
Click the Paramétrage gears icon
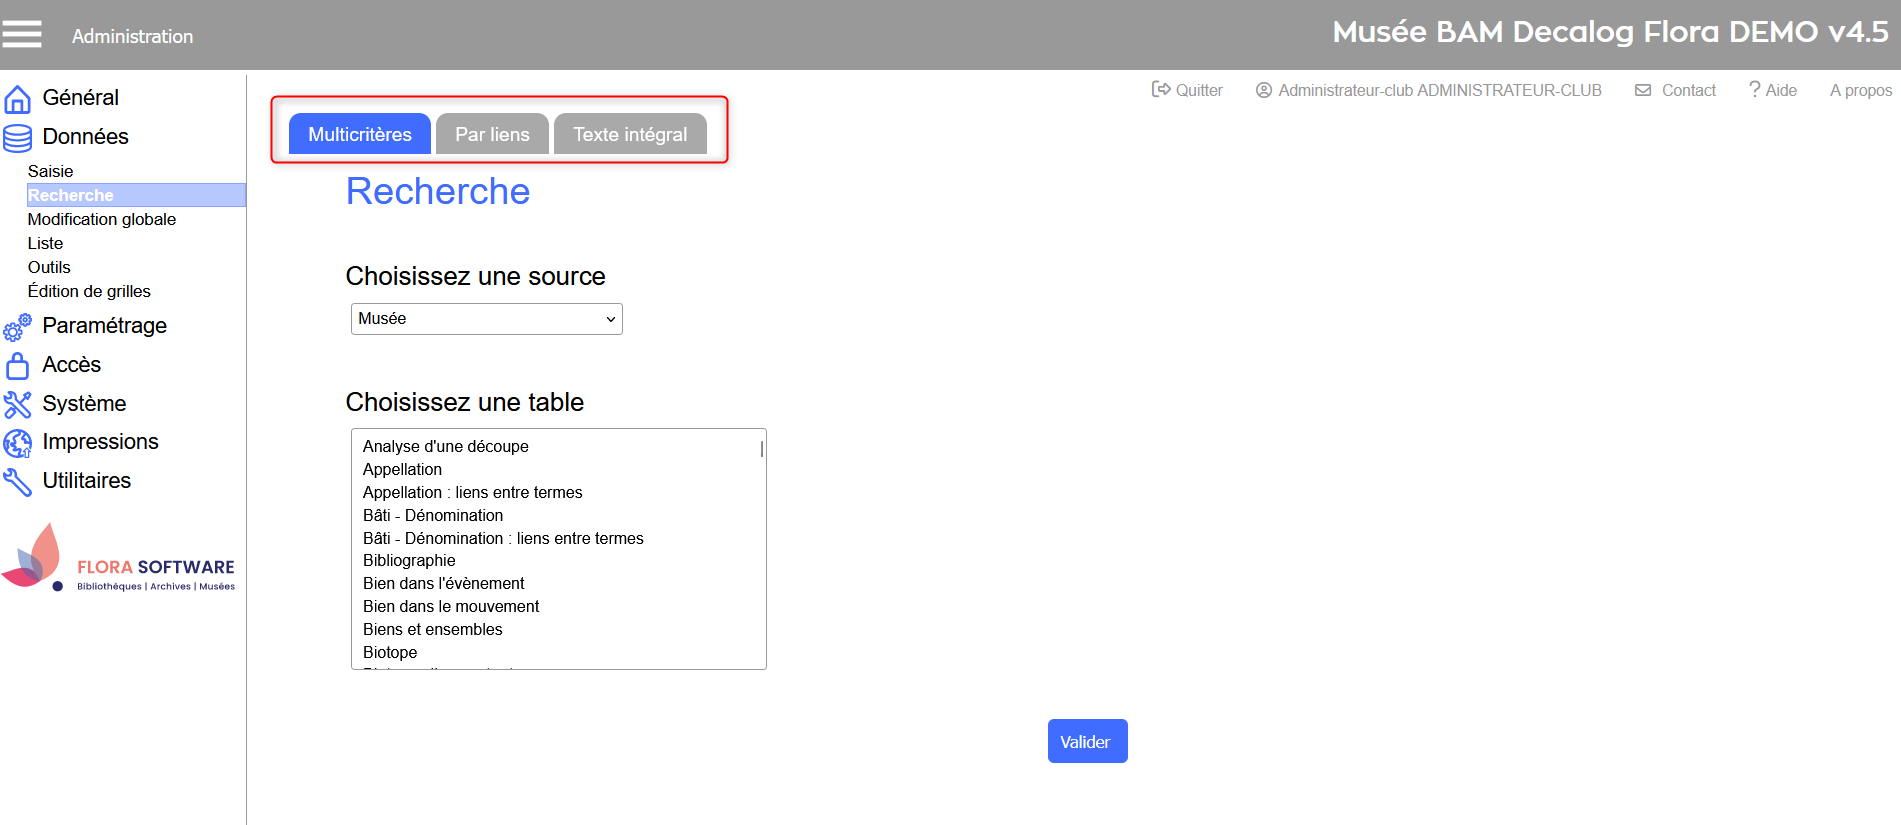17,327
